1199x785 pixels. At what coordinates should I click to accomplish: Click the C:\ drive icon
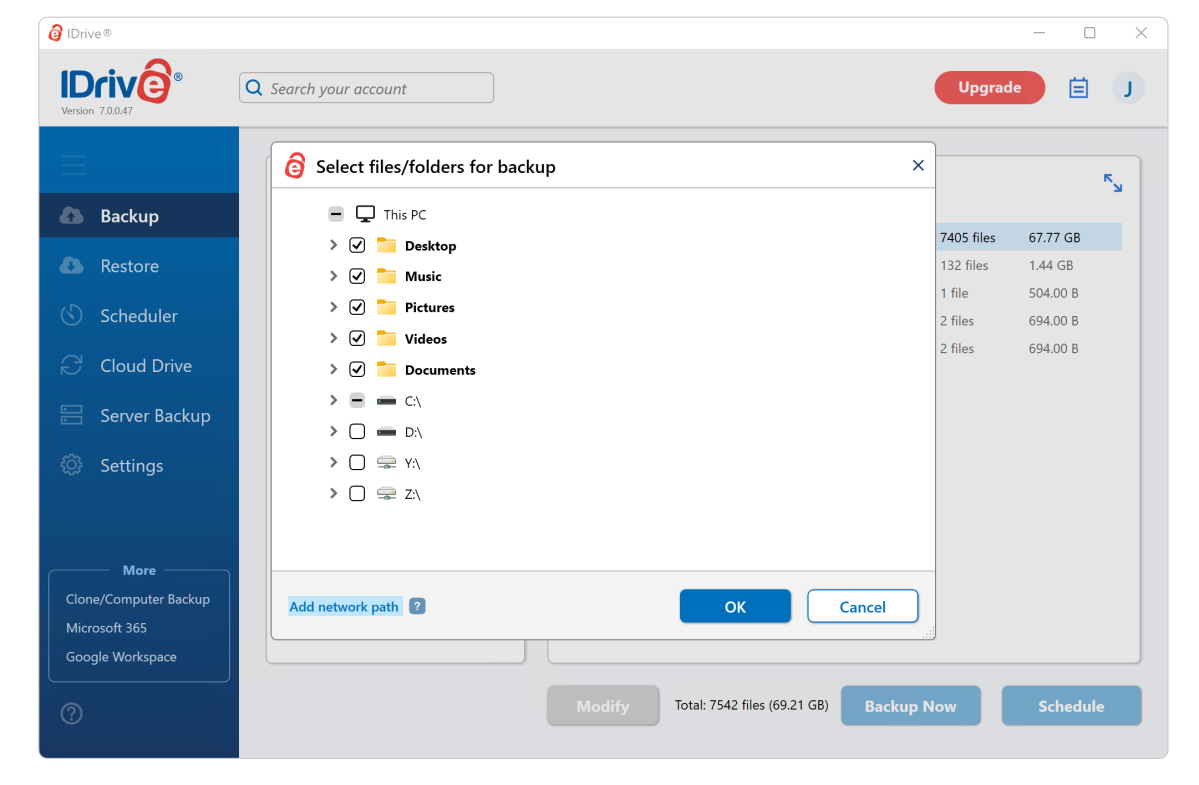tap(387, 401)
